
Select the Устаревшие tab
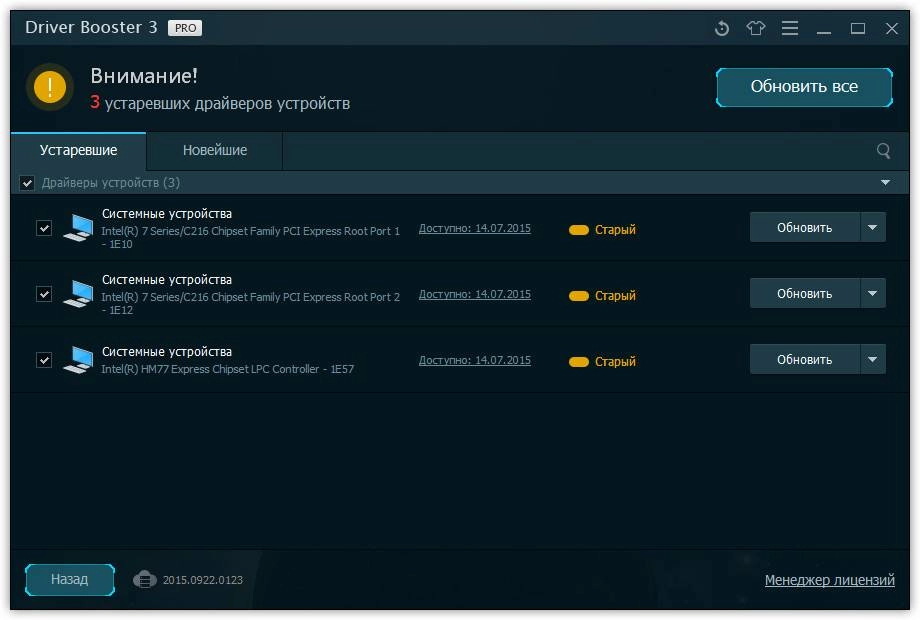click(78, 150)
